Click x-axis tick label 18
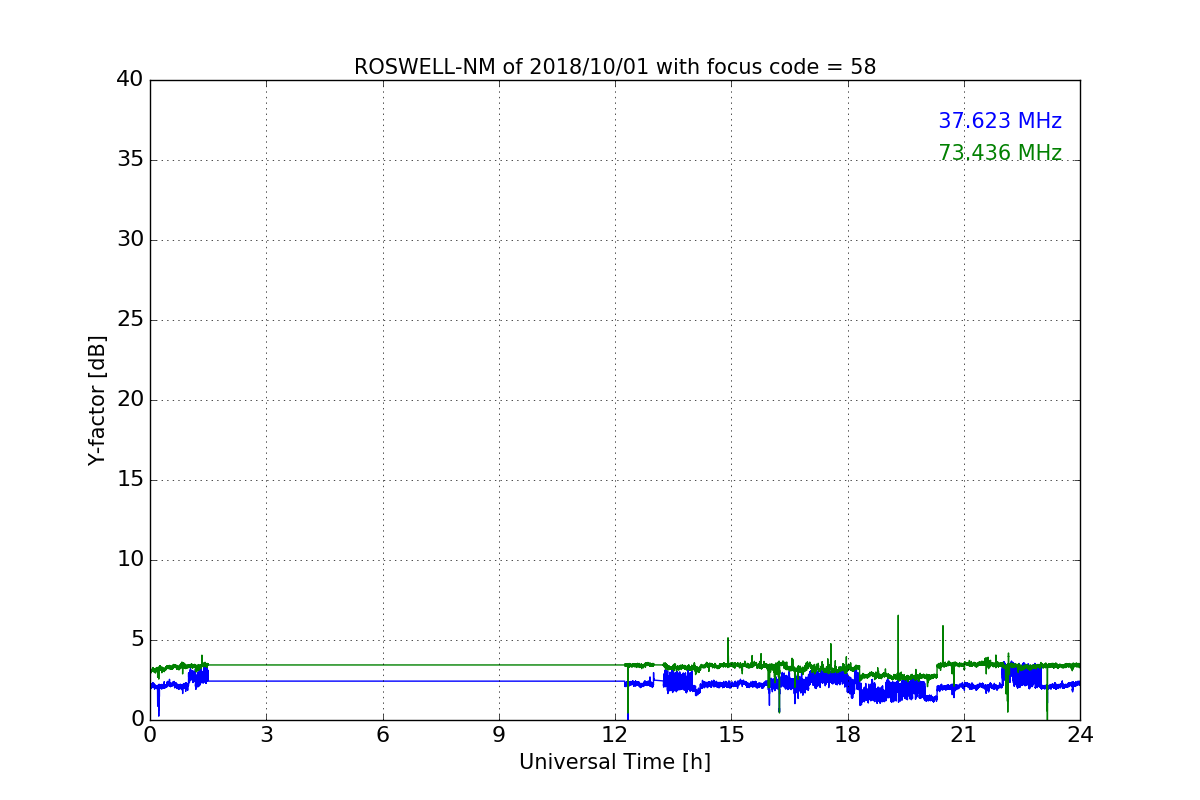Screen dimensions: 1200x800 click(848, 734)
